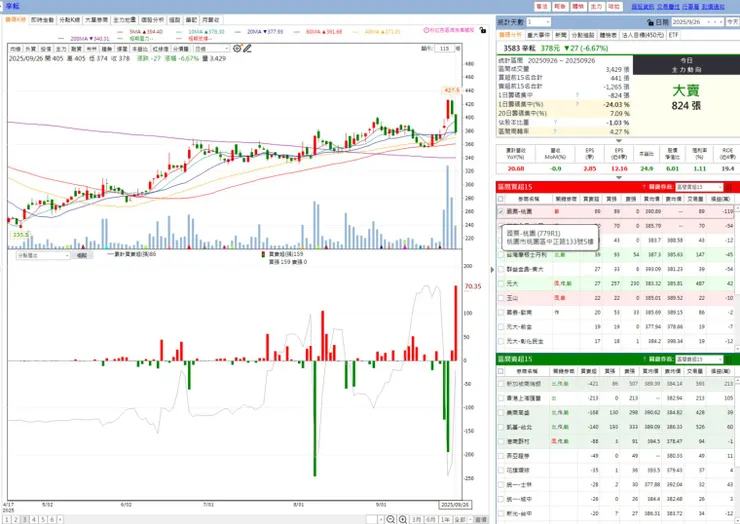
Task: Click the 融資 indicator button
Action: (x=76, y=49)
